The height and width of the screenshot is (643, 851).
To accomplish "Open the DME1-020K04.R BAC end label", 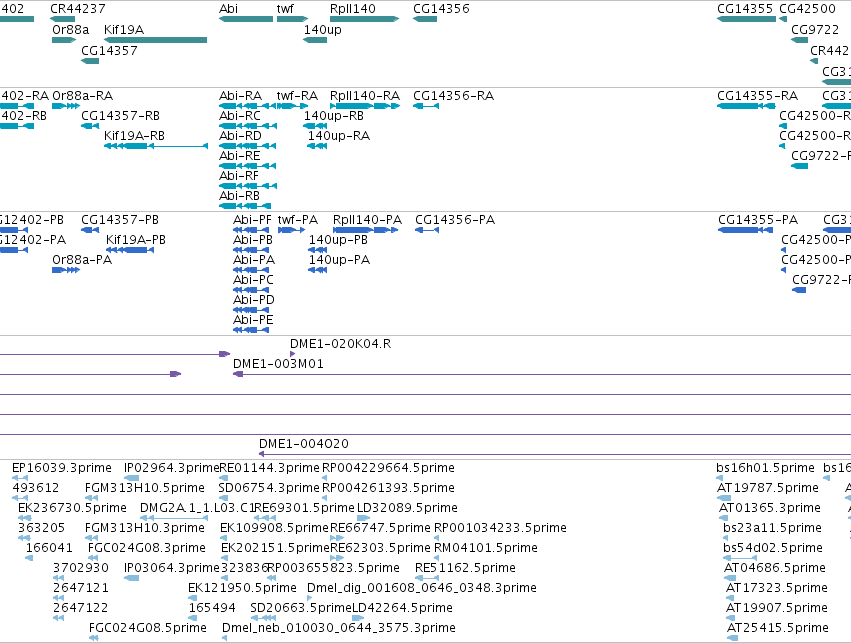I will click(340, 344).
